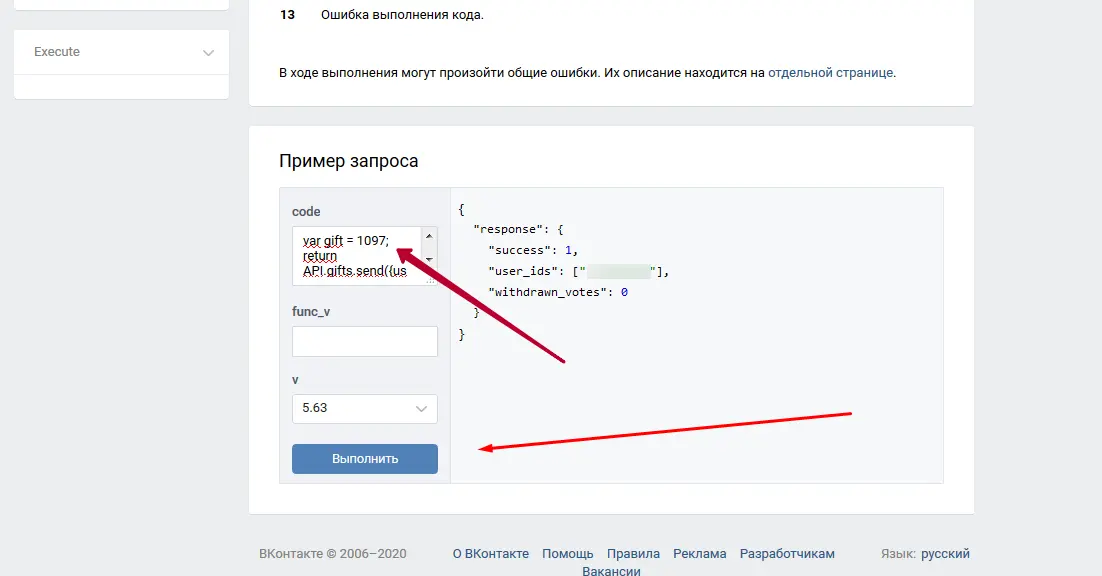Click the "withdrawn_votes": 0 response line
The image size is (1102, 576).
point(558,292)
